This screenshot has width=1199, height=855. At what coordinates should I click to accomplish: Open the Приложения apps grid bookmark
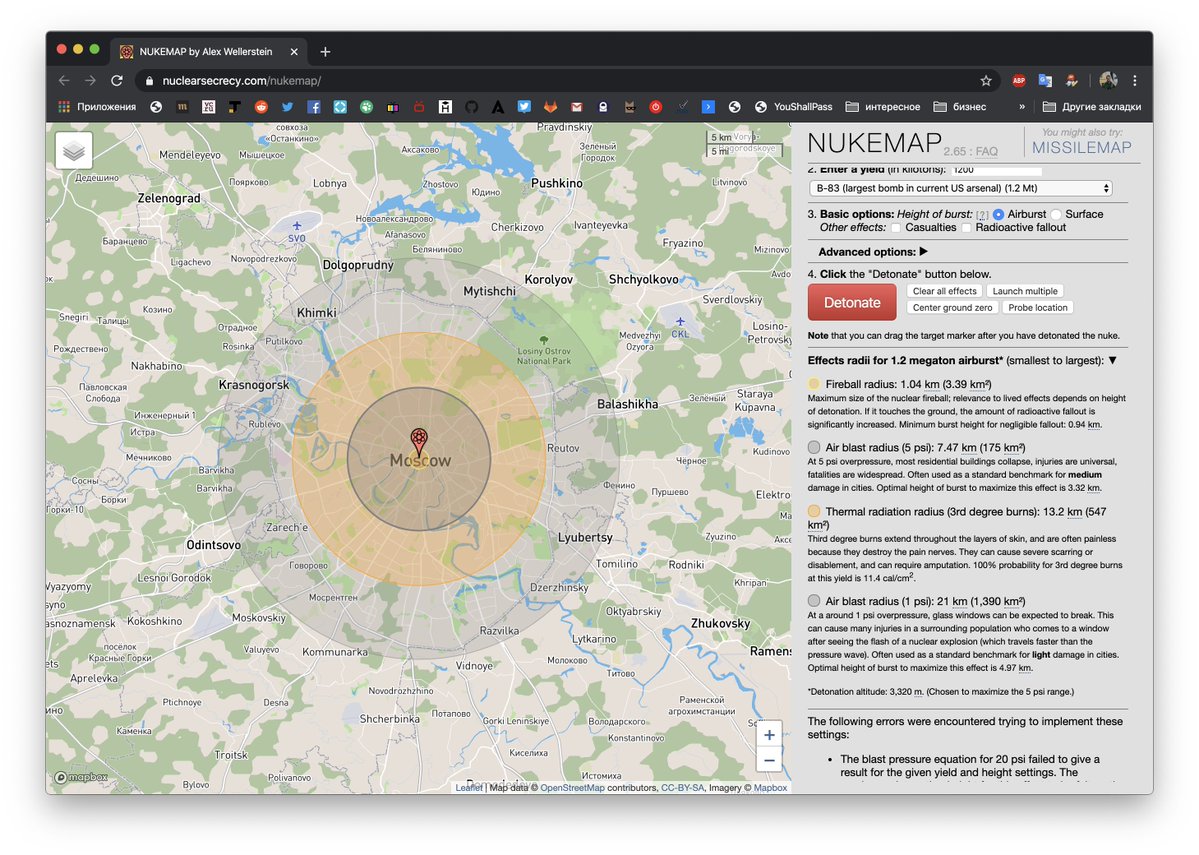click(97, 106)
